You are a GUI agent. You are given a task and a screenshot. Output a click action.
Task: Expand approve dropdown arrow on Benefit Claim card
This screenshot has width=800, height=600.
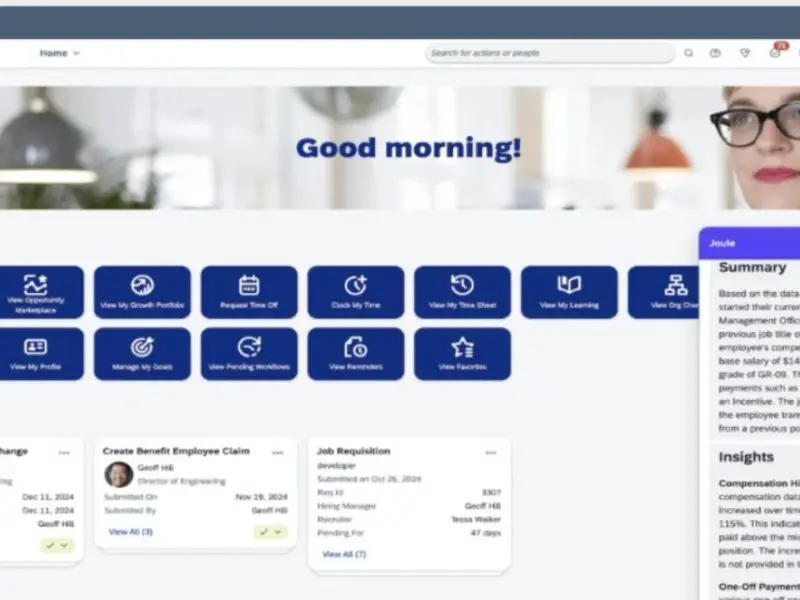click(279, 532)
